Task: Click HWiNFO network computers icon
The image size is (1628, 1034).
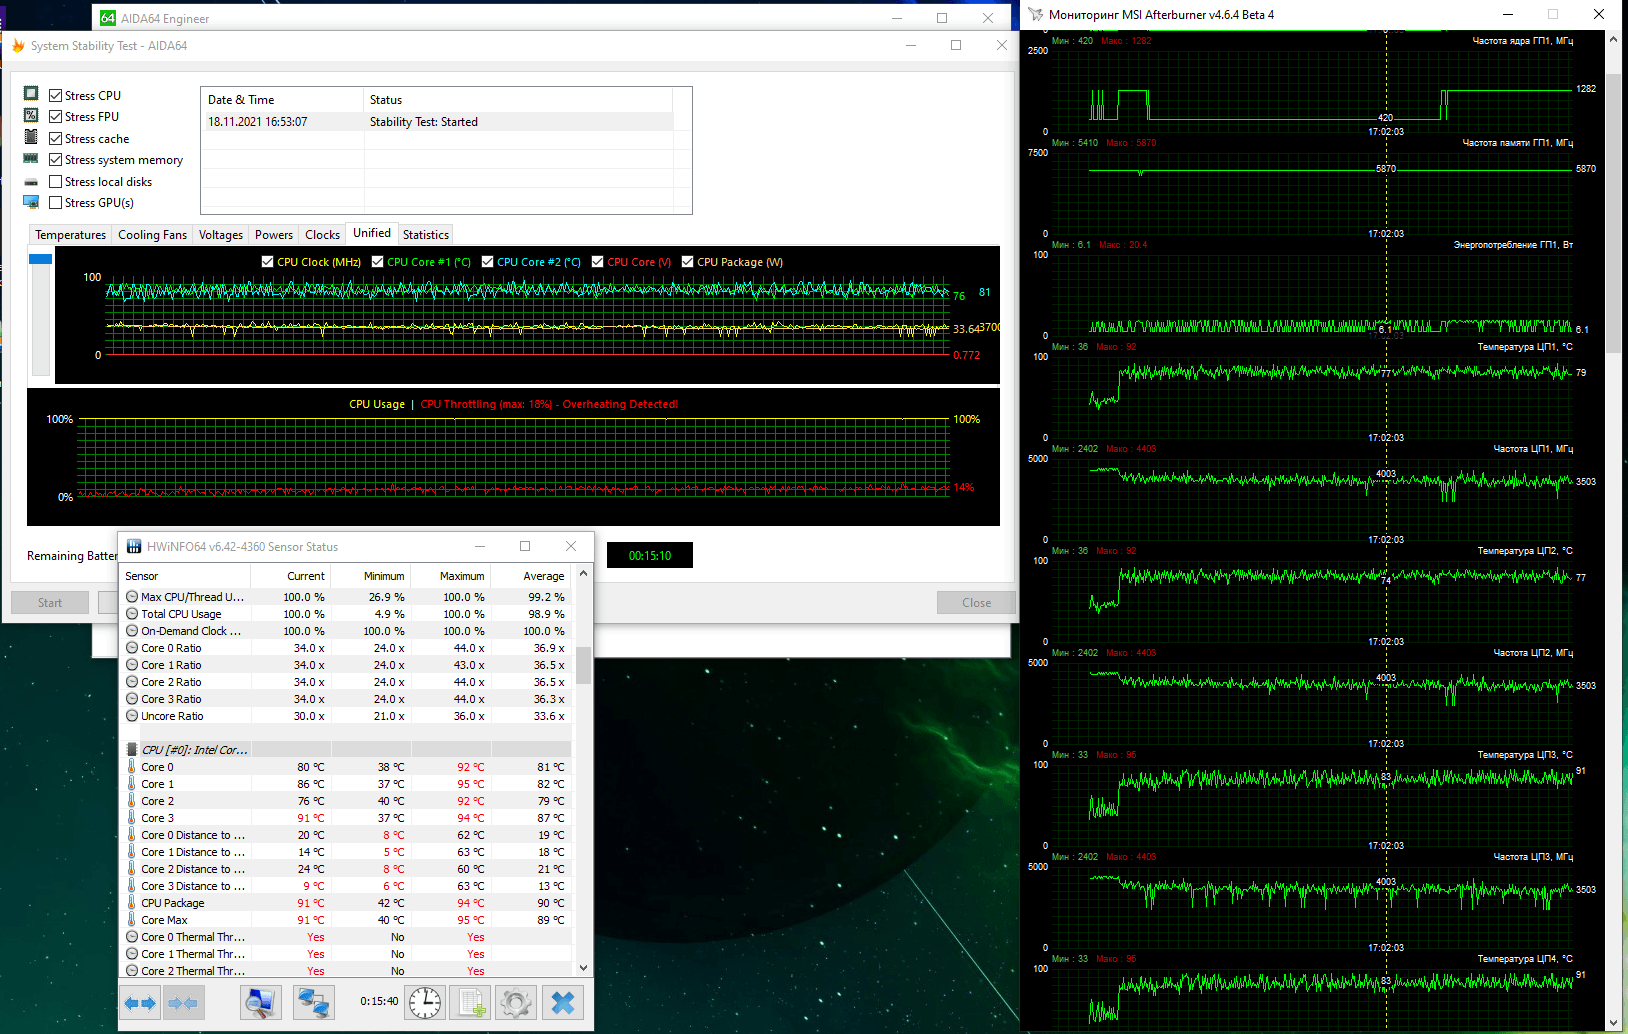Action: click(313, 1002)
